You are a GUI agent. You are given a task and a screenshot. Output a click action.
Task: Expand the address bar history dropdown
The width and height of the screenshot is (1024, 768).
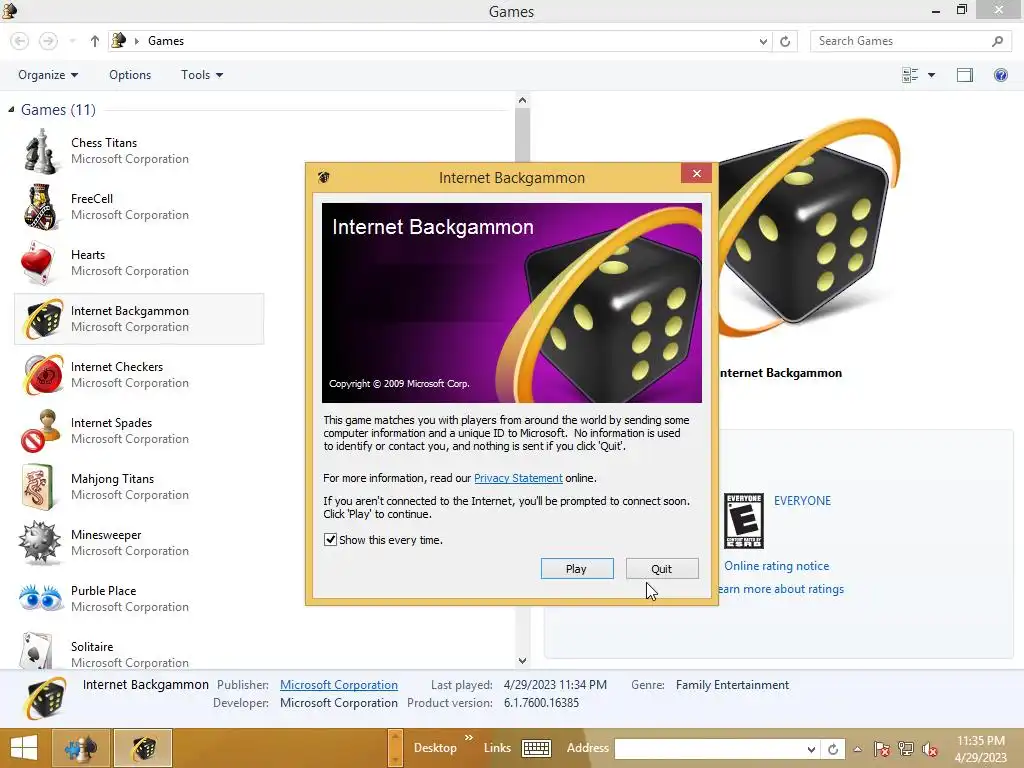point(763,41)
